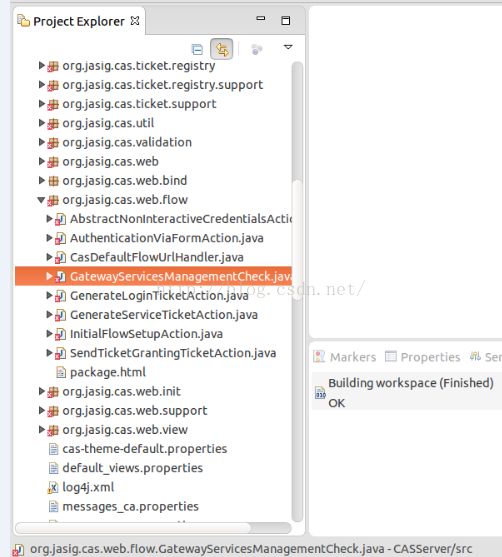The width and height of the screenshot is (502, 557).
Task: Close the Project Explorer tab
Action: click(x=135, y=21)
